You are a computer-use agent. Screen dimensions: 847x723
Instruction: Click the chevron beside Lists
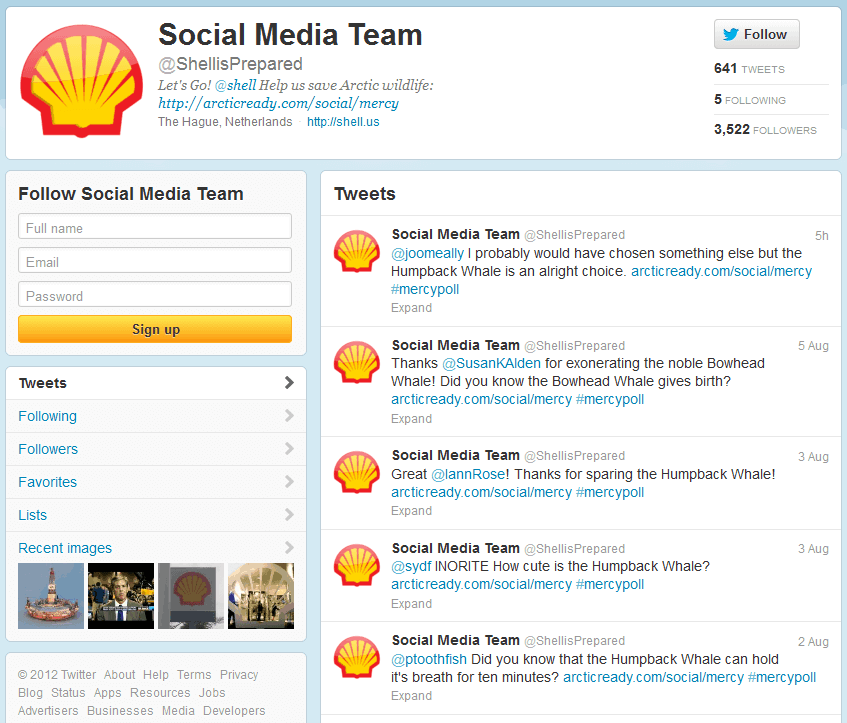[289, 514]
